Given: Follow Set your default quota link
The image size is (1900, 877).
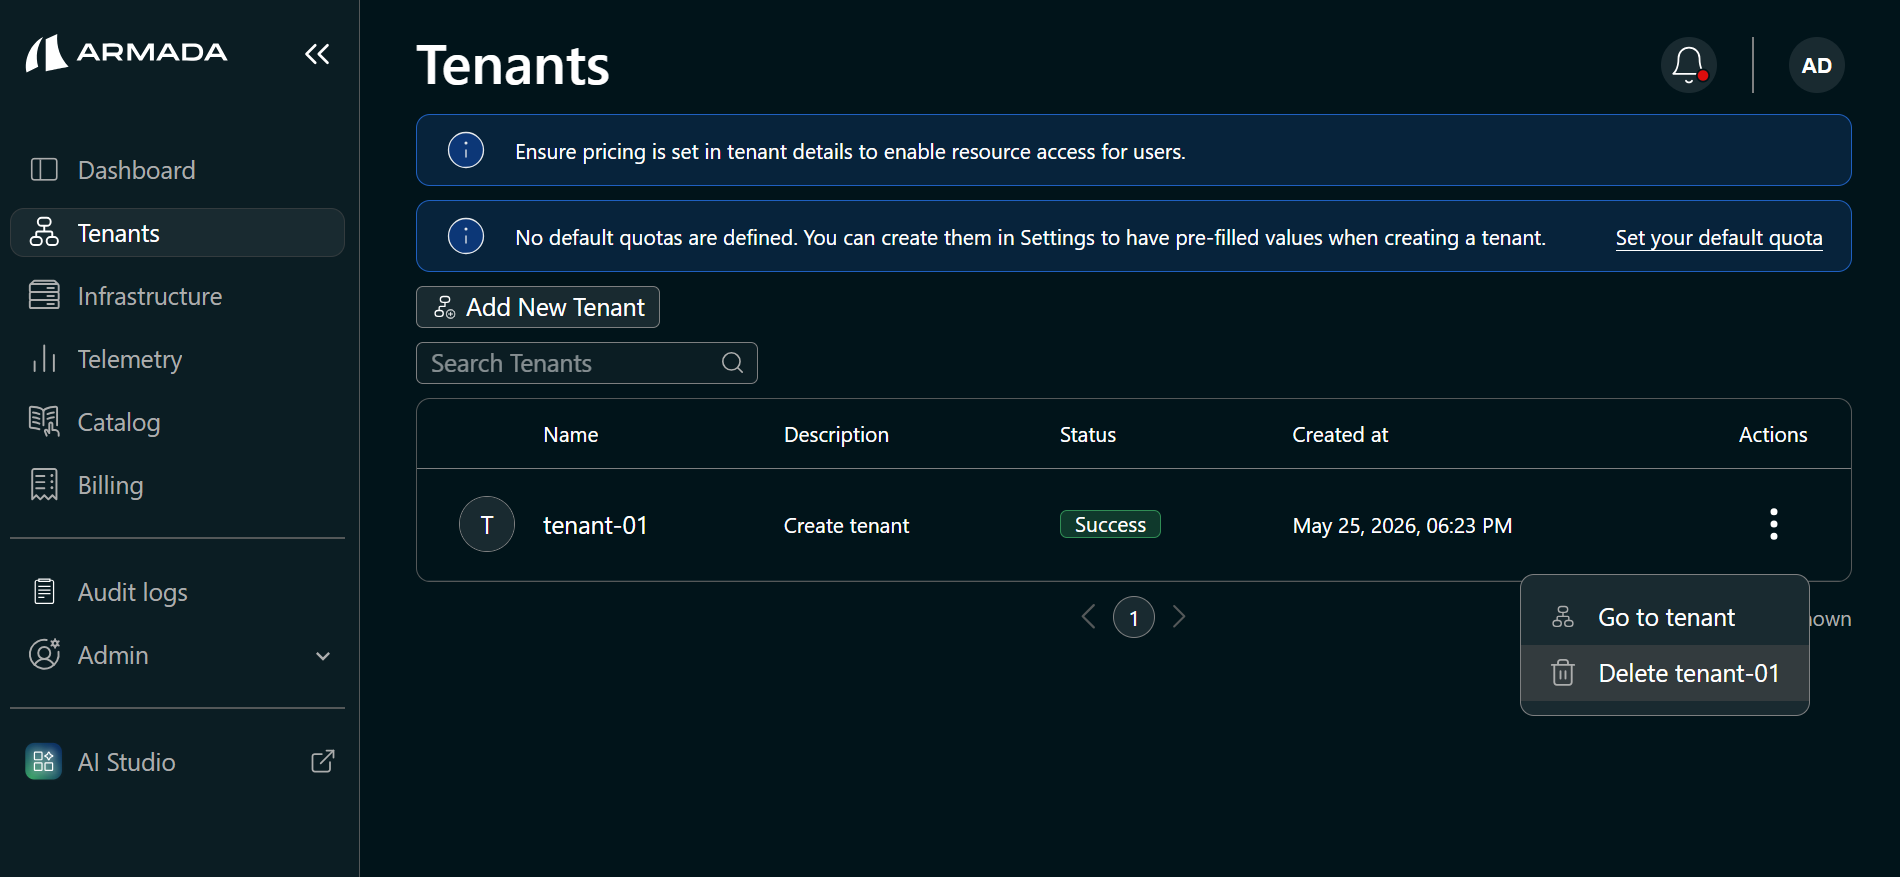Looking at the screenshot, I should 1719,238.
